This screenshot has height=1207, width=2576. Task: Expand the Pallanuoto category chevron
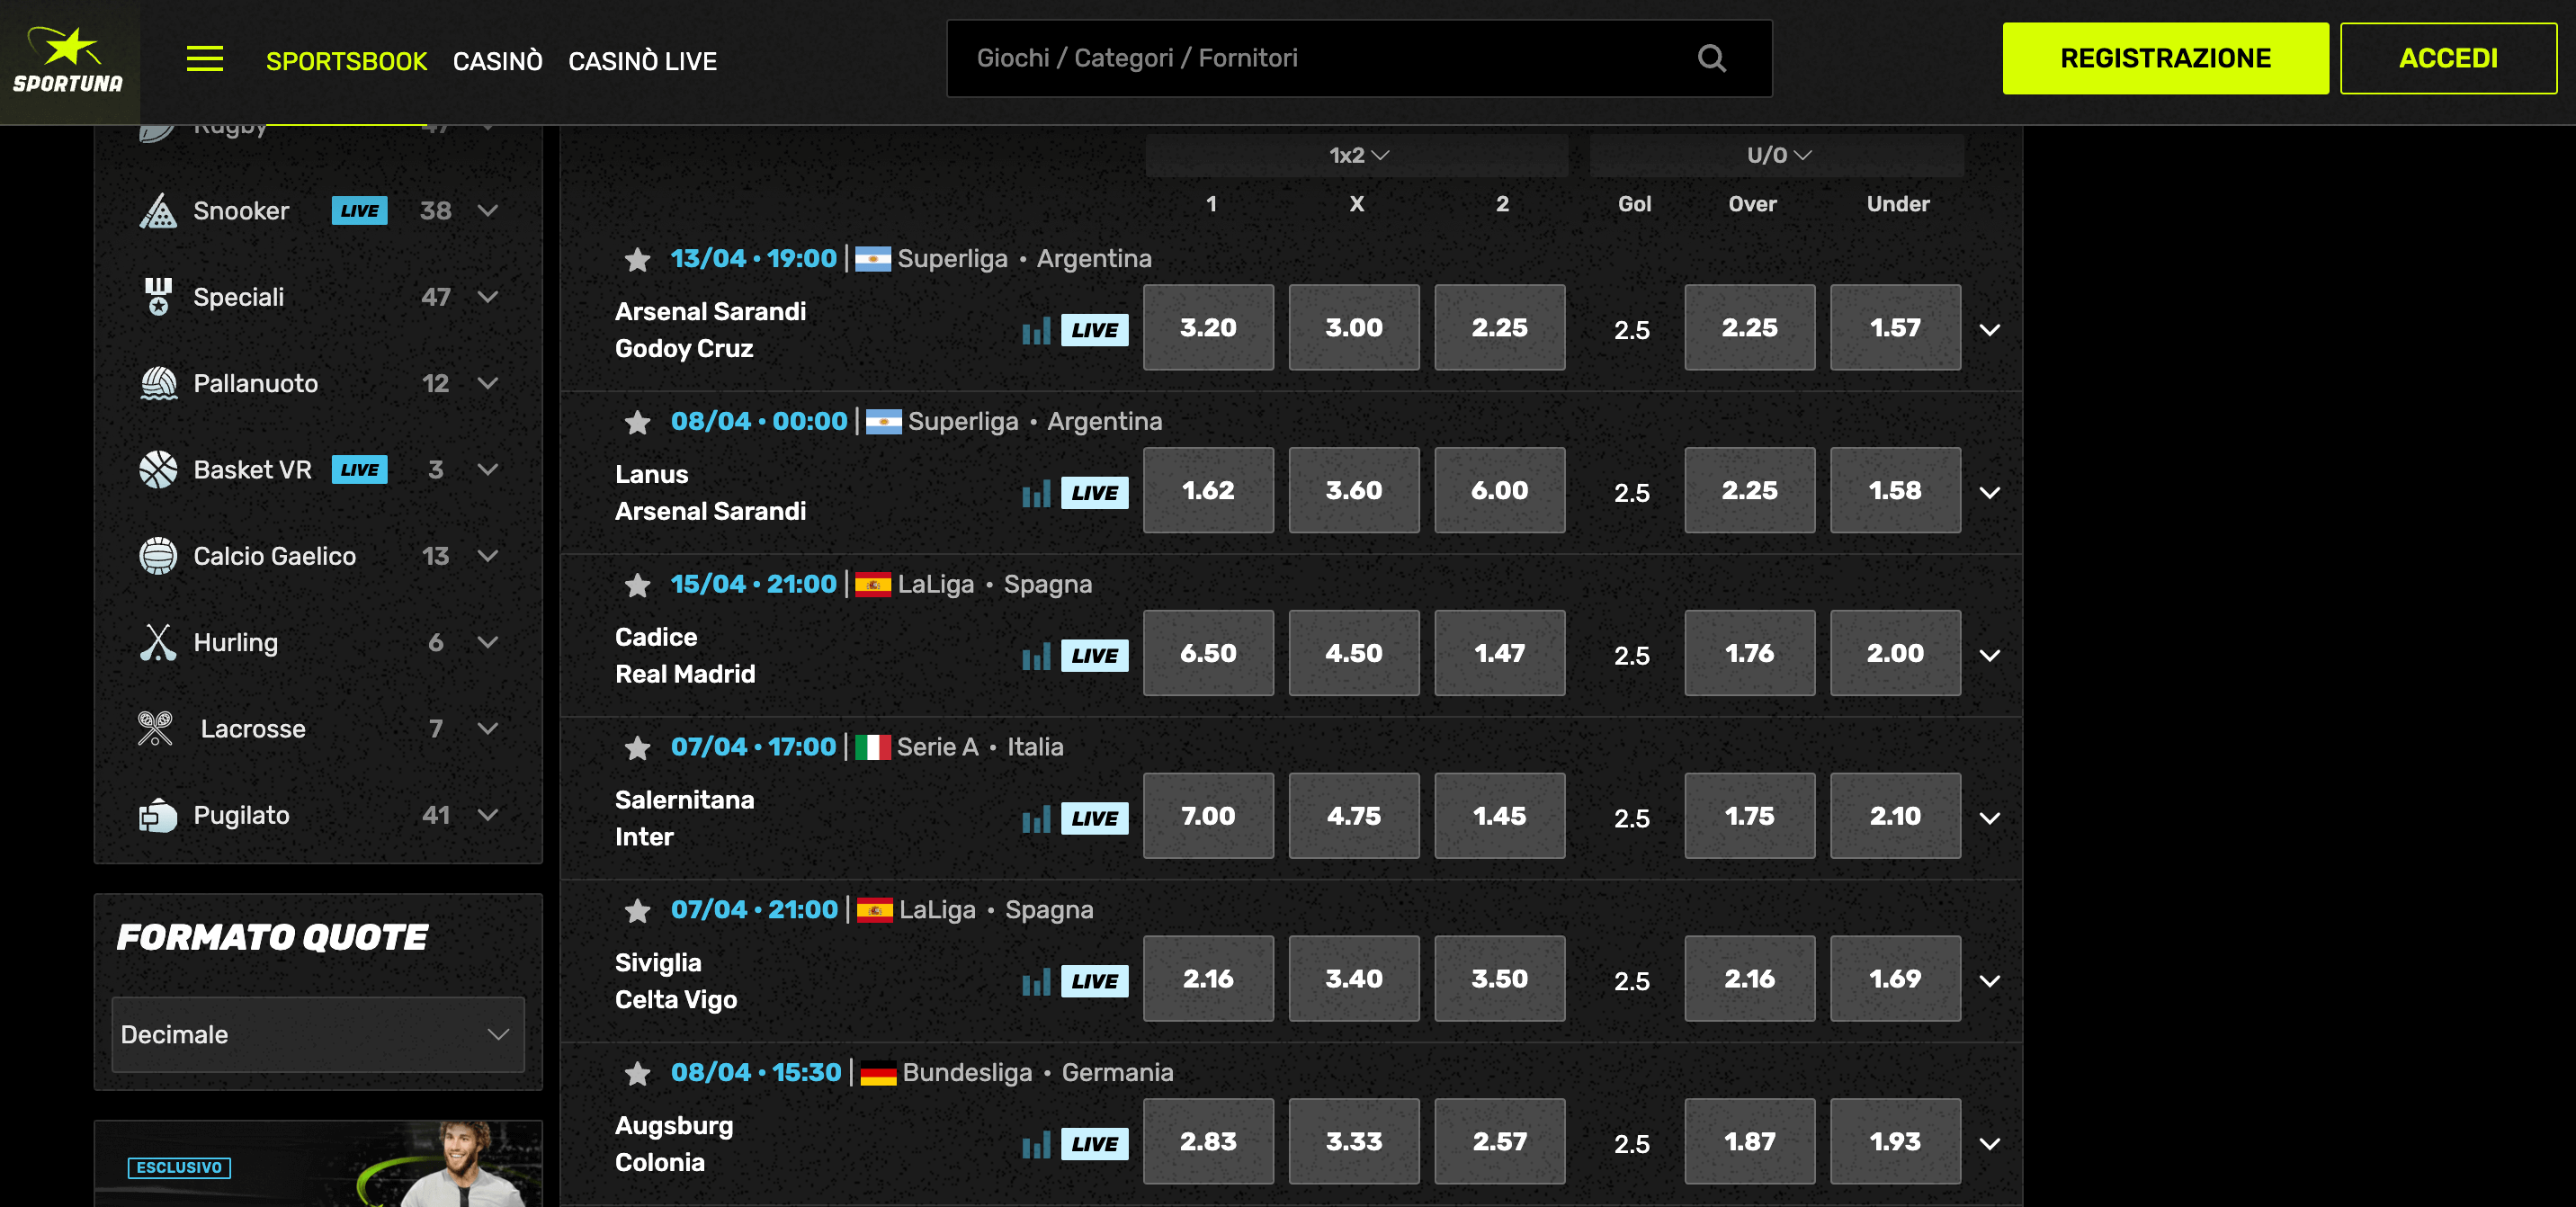click(x=488, y=383)
